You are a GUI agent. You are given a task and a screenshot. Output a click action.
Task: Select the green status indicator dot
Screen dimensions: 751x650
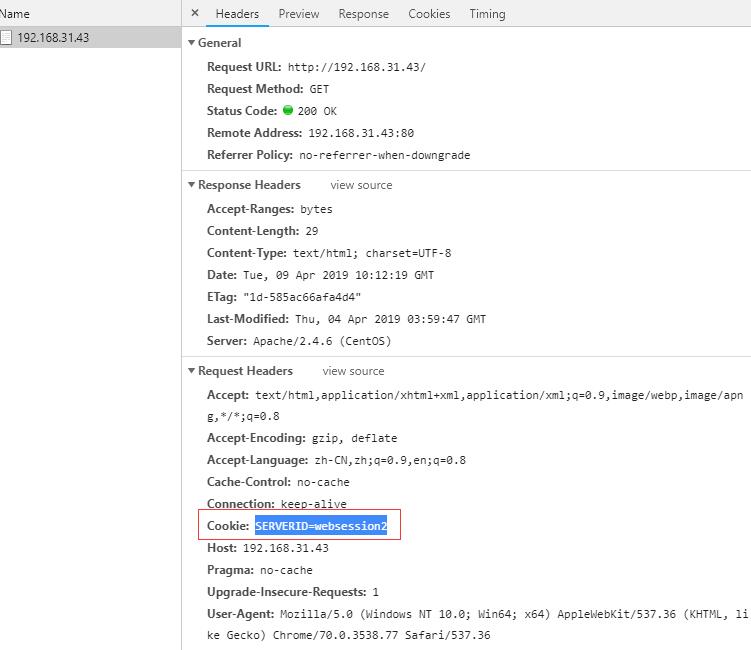point(288,110)
